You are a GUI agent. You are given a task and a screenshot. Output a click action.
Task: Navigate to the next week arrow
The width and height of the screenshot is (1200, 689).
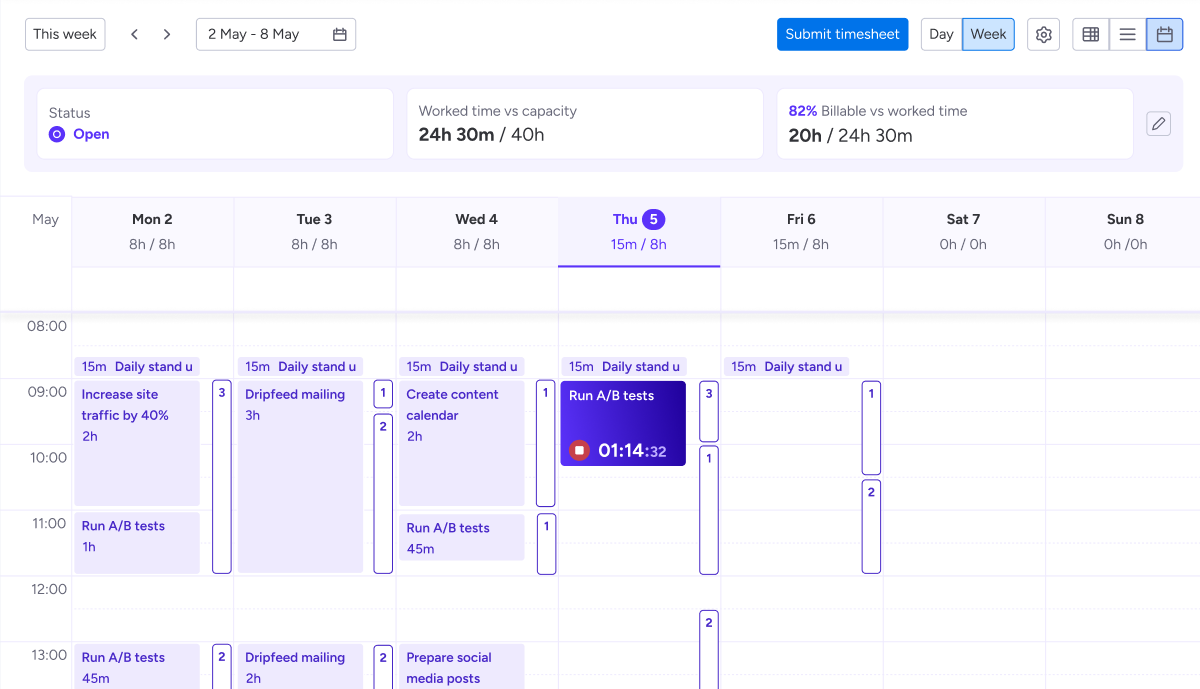click(167, 33)
